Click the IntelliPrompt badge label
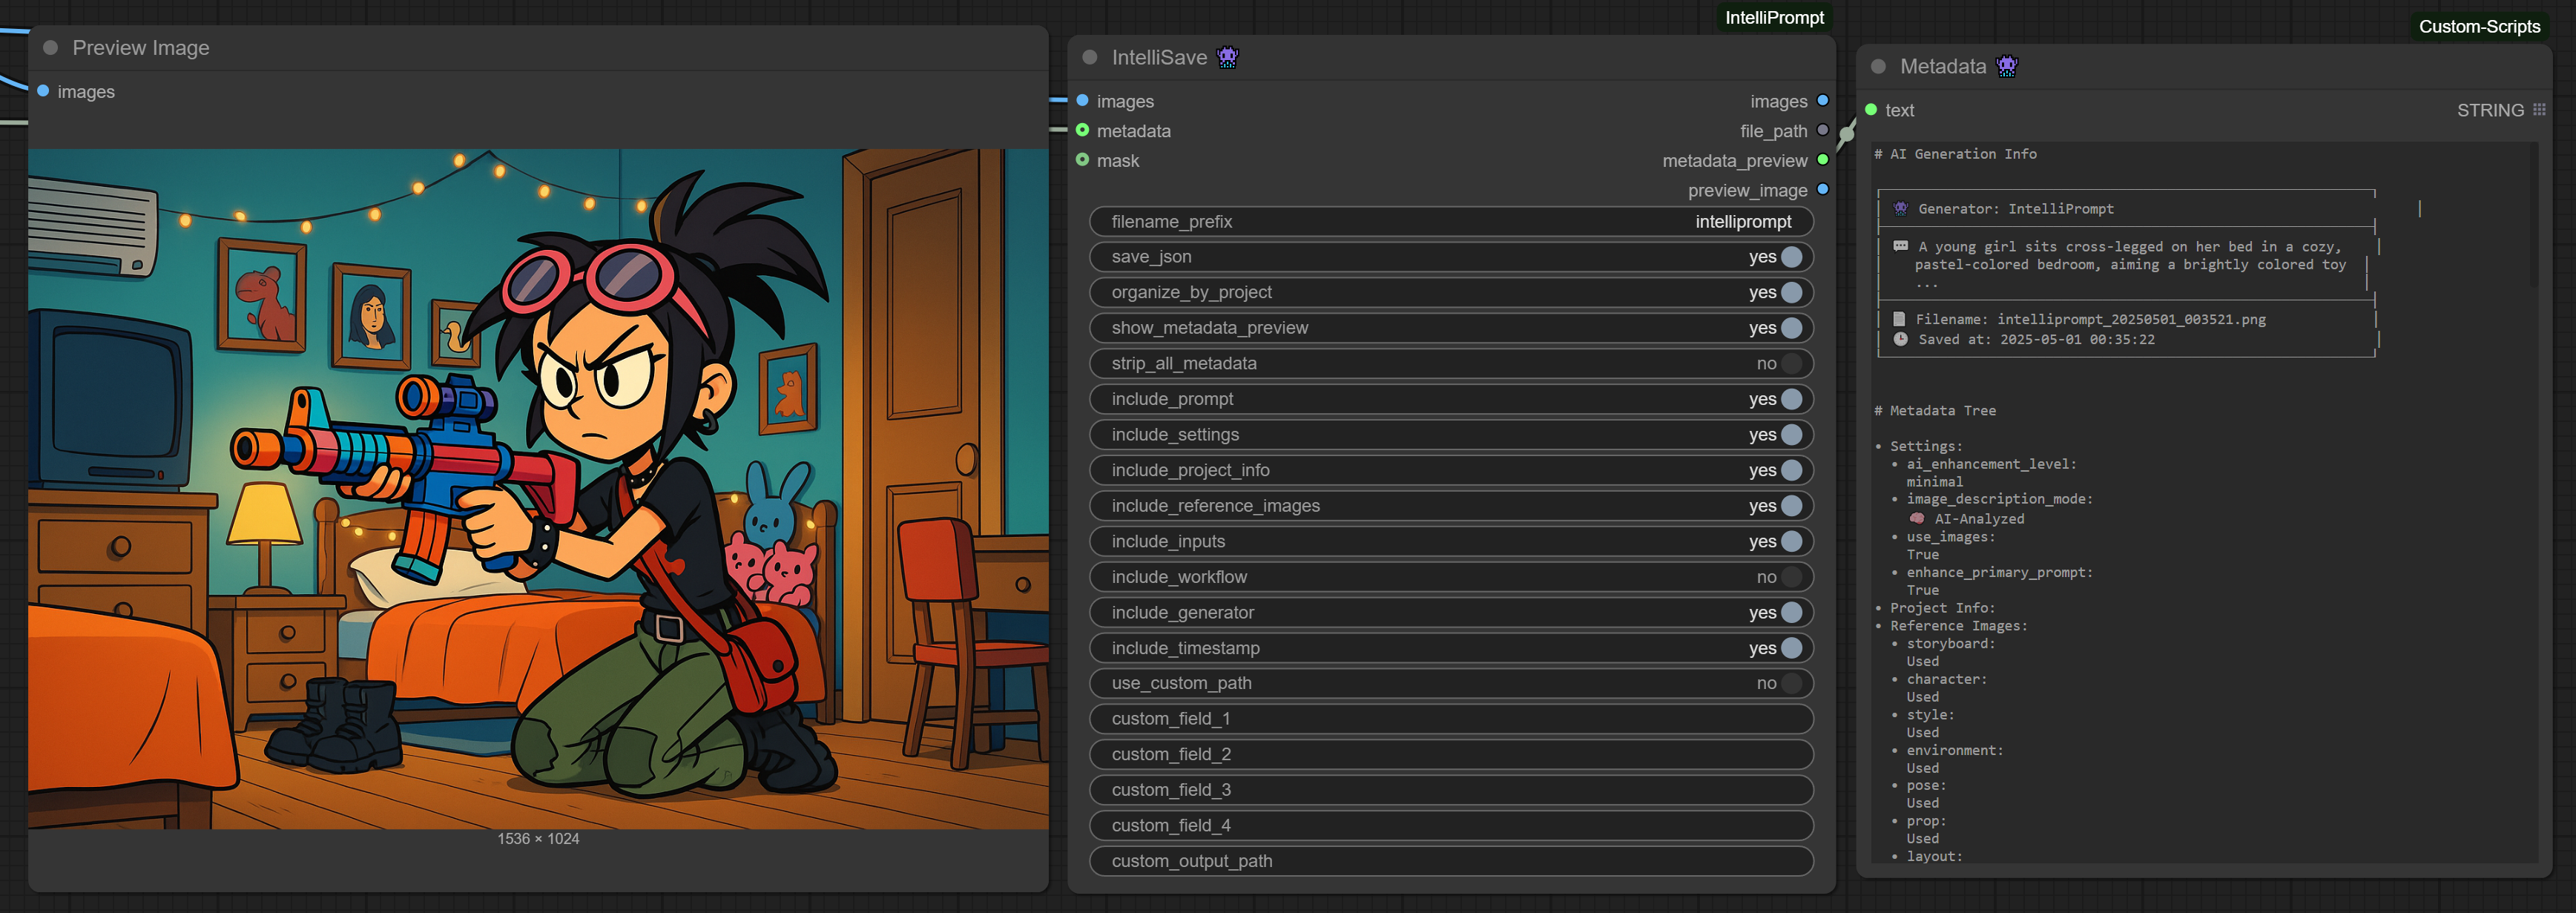 pyautogui.click(x=1774, y=18)
